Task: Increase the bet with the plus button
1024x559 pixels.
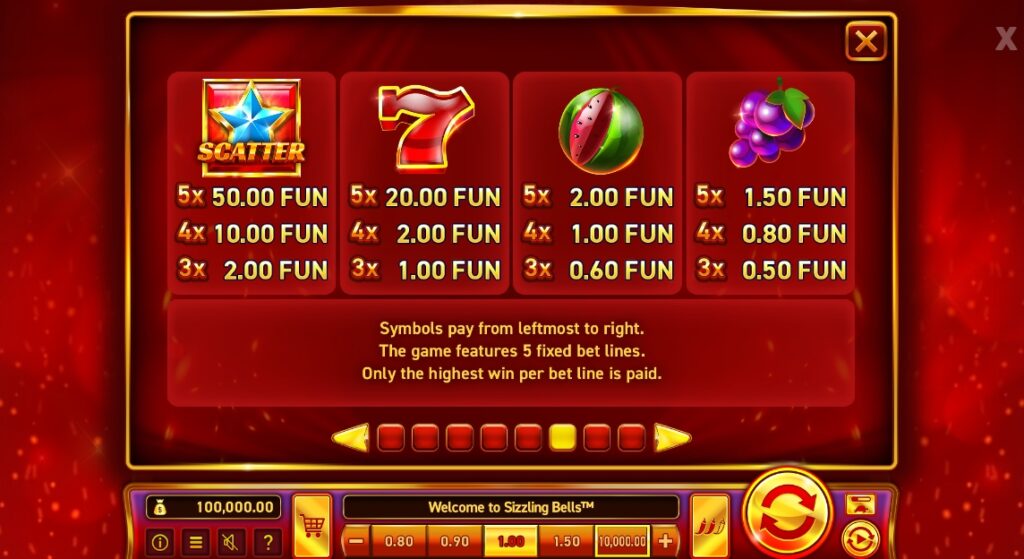Action: click(665, 541)
